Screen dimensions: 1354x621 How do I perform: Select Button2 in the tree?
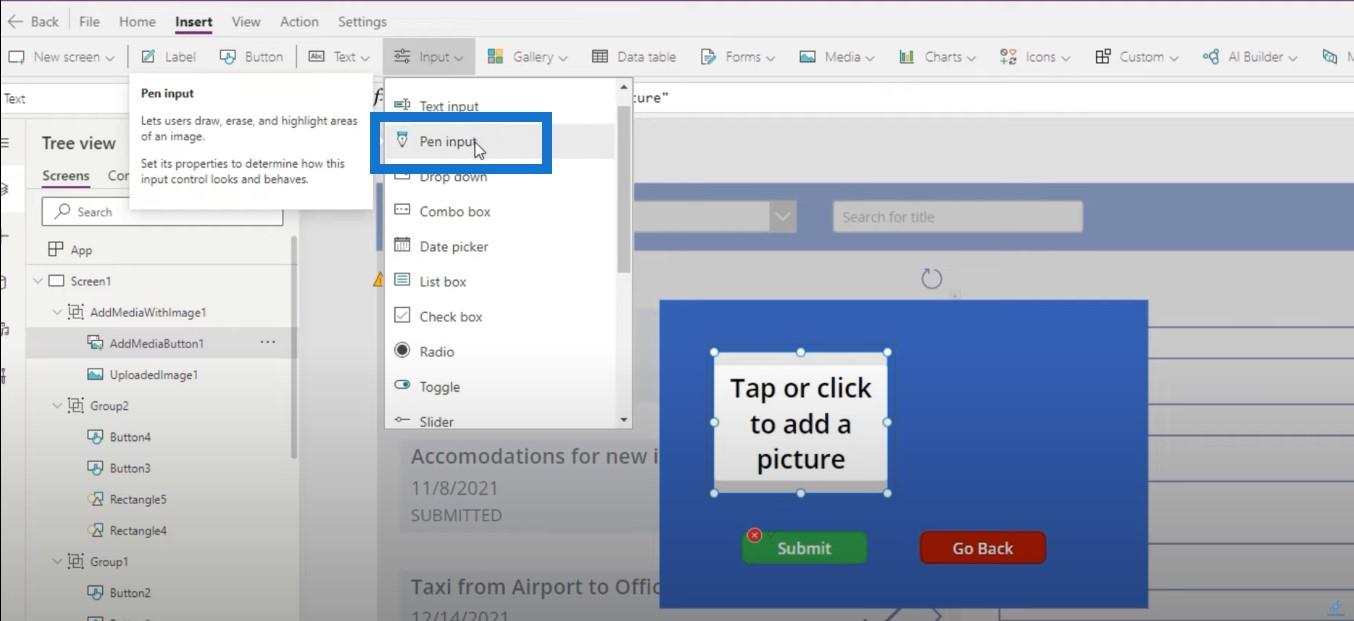coord(130,593)
